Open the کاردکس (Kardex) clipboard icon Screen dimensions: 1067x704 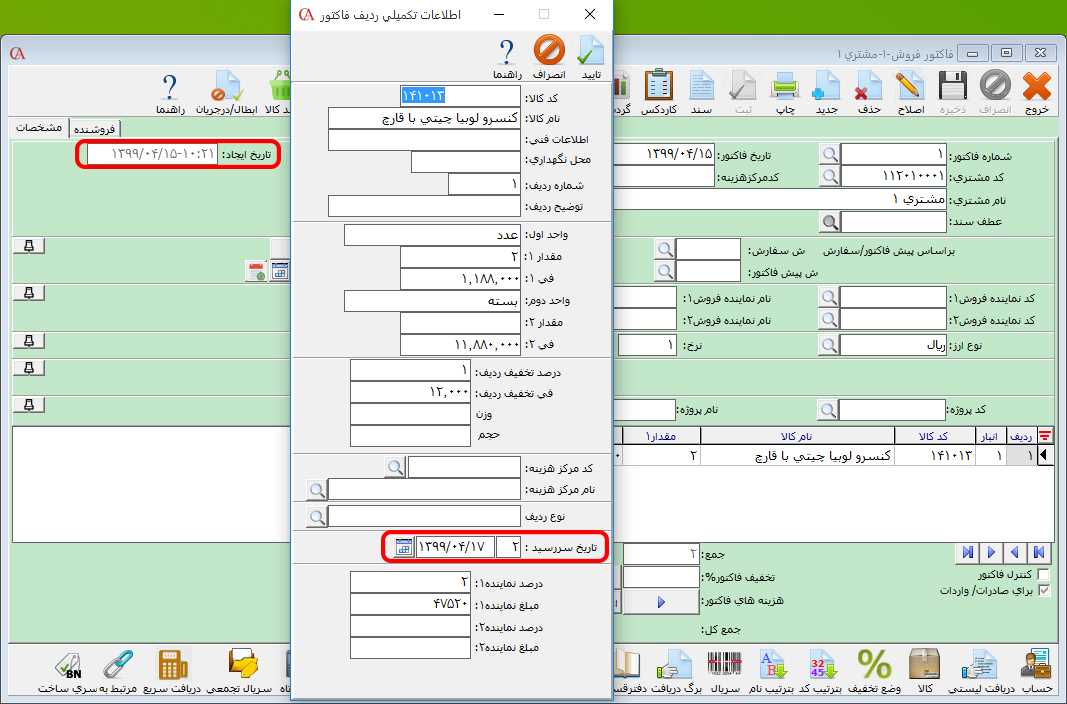coord(659,91)
